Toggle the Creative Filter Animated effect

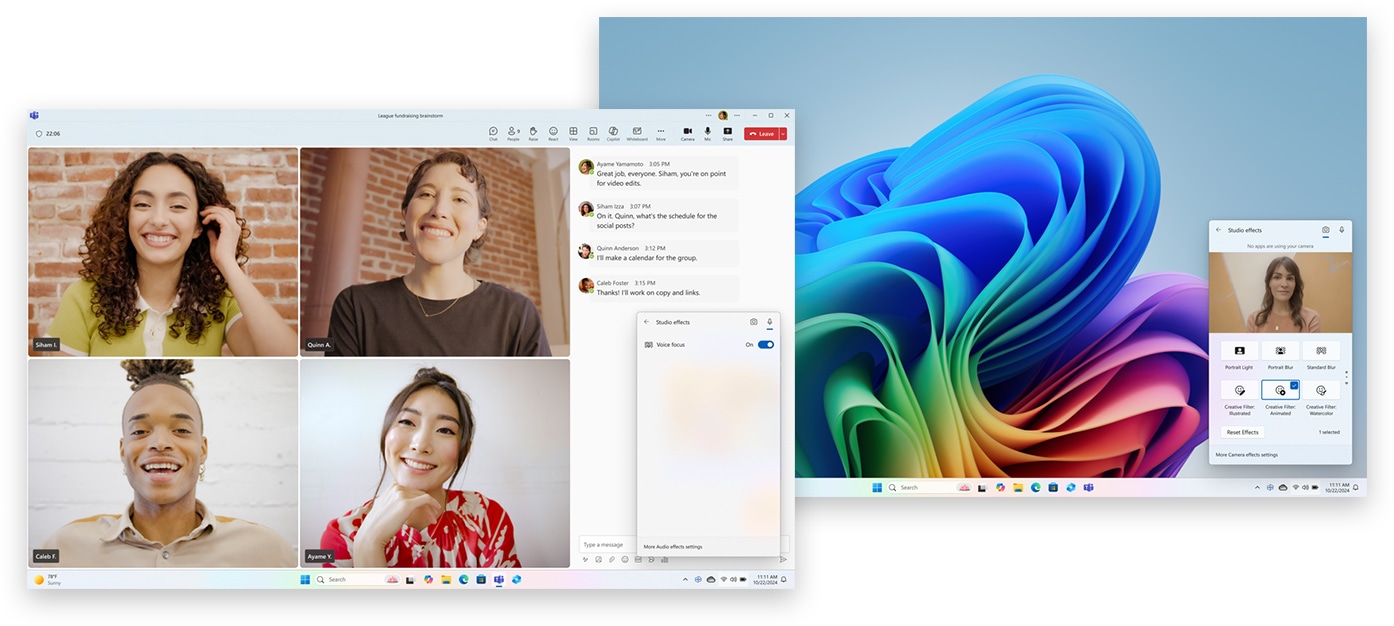(x=1280, y=390)
